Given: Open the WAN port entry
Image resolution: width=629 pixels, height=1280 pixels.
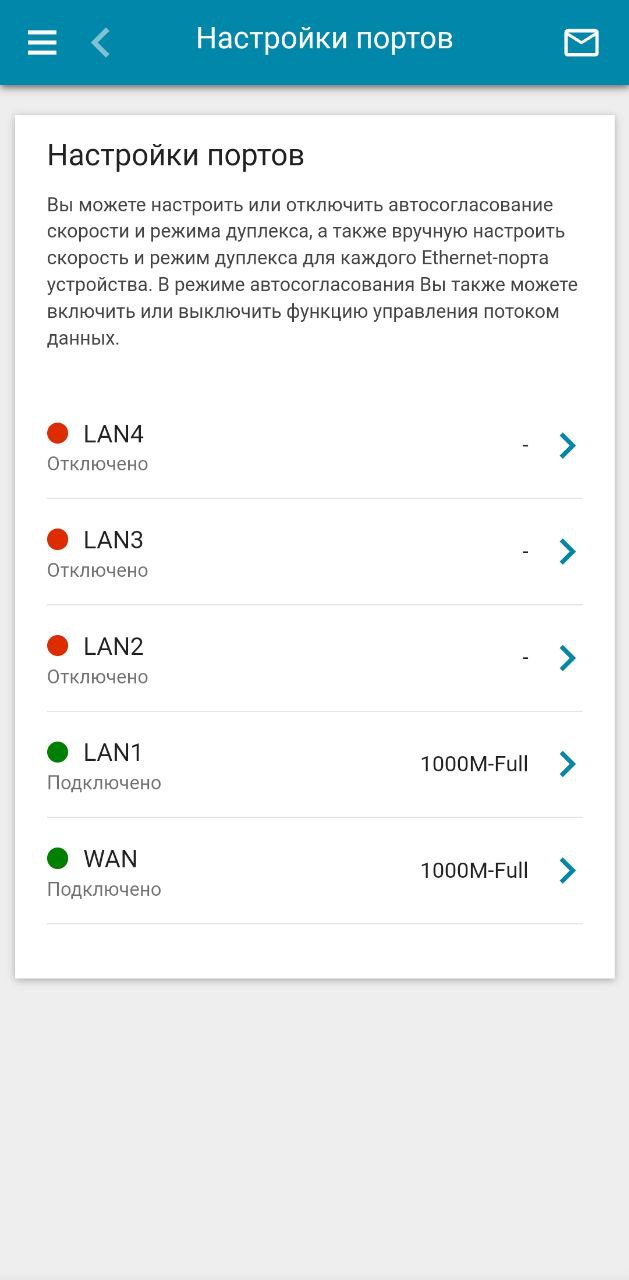Looking at the screenshot, I should point(110,859).
